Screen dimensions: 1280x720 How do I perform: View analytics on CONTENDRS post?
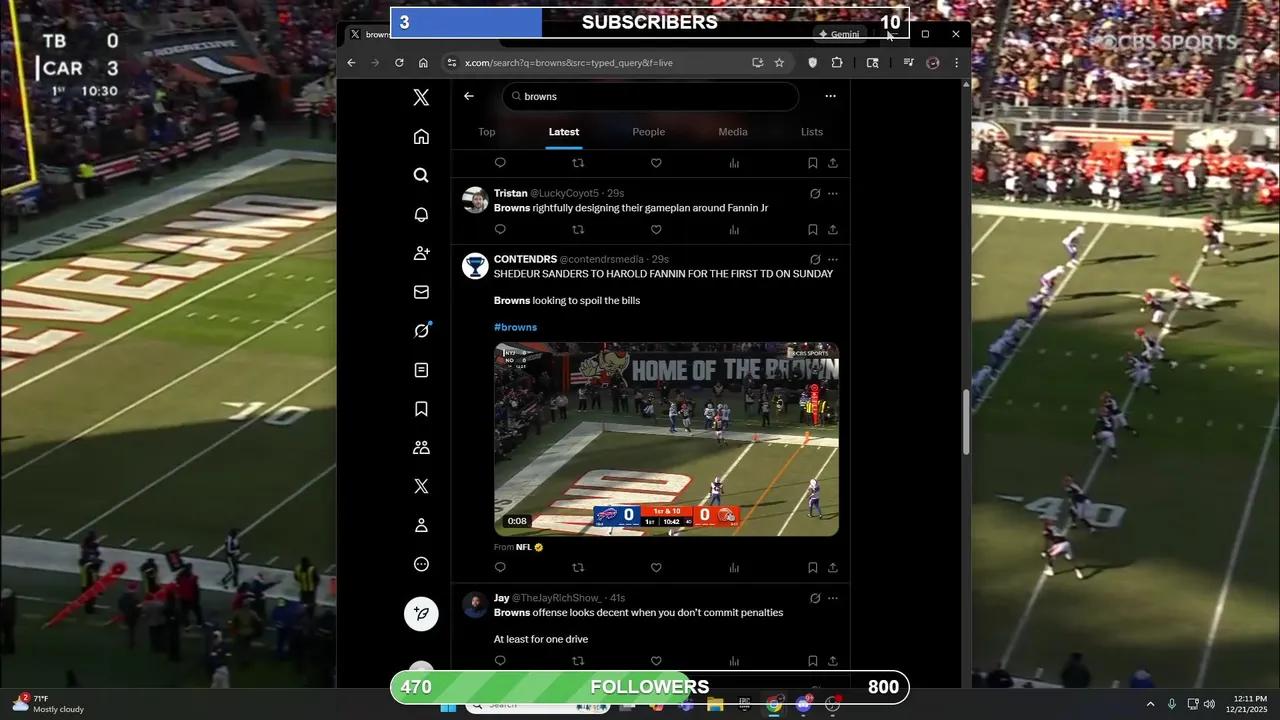[734, 568]
